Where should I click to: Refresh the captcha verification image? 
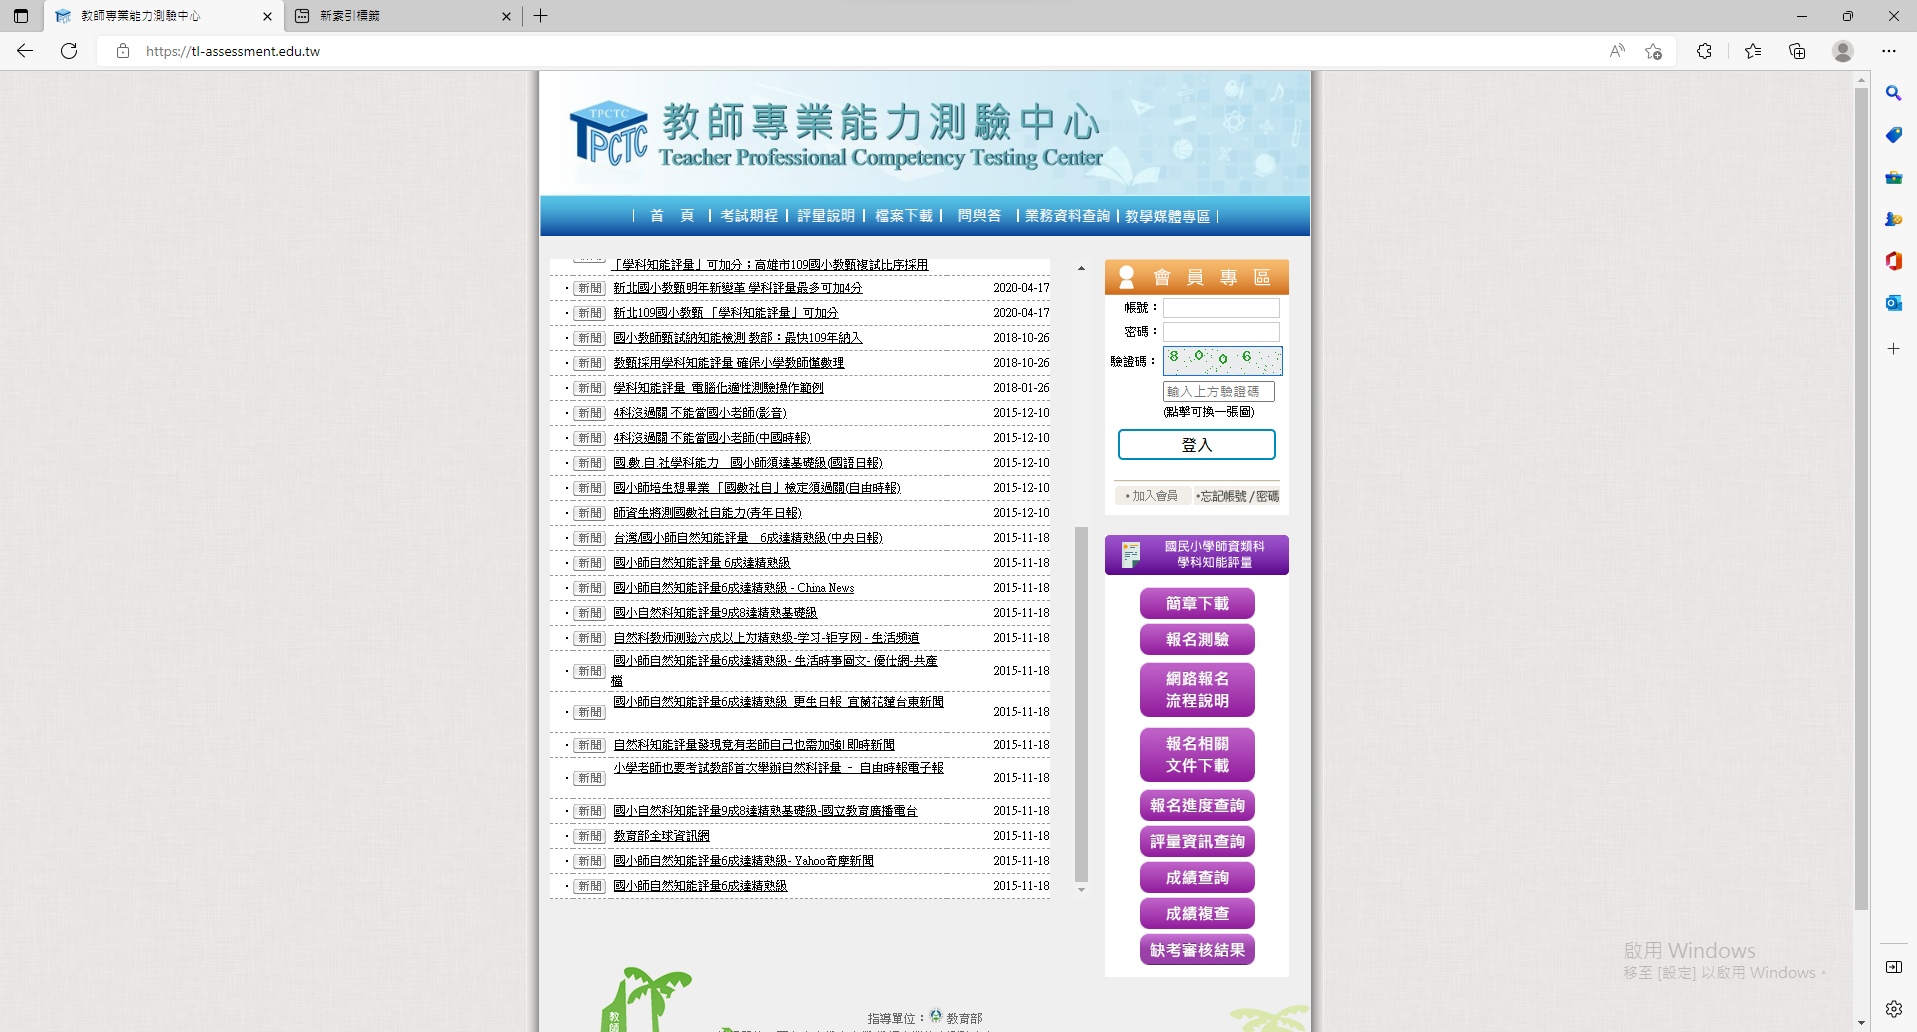tap(1222, 360)
